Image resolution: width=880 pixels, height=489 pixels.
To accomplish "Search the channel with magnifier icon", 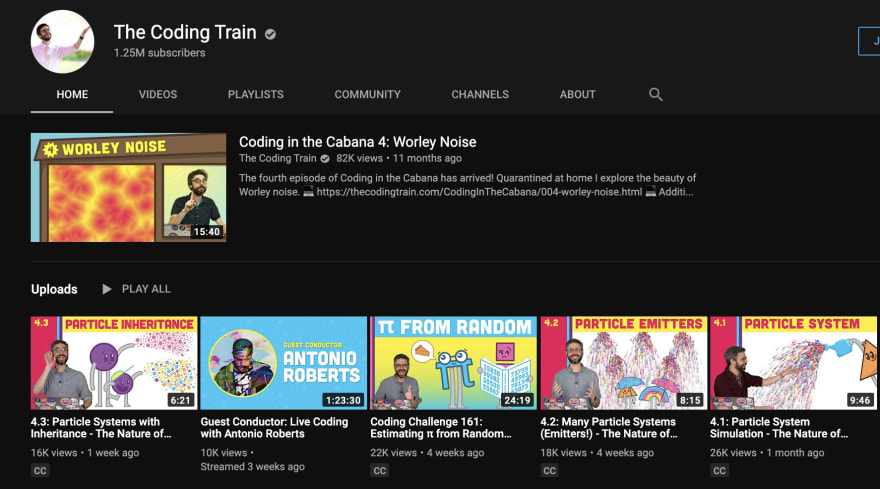I will (x=656, y=94).
